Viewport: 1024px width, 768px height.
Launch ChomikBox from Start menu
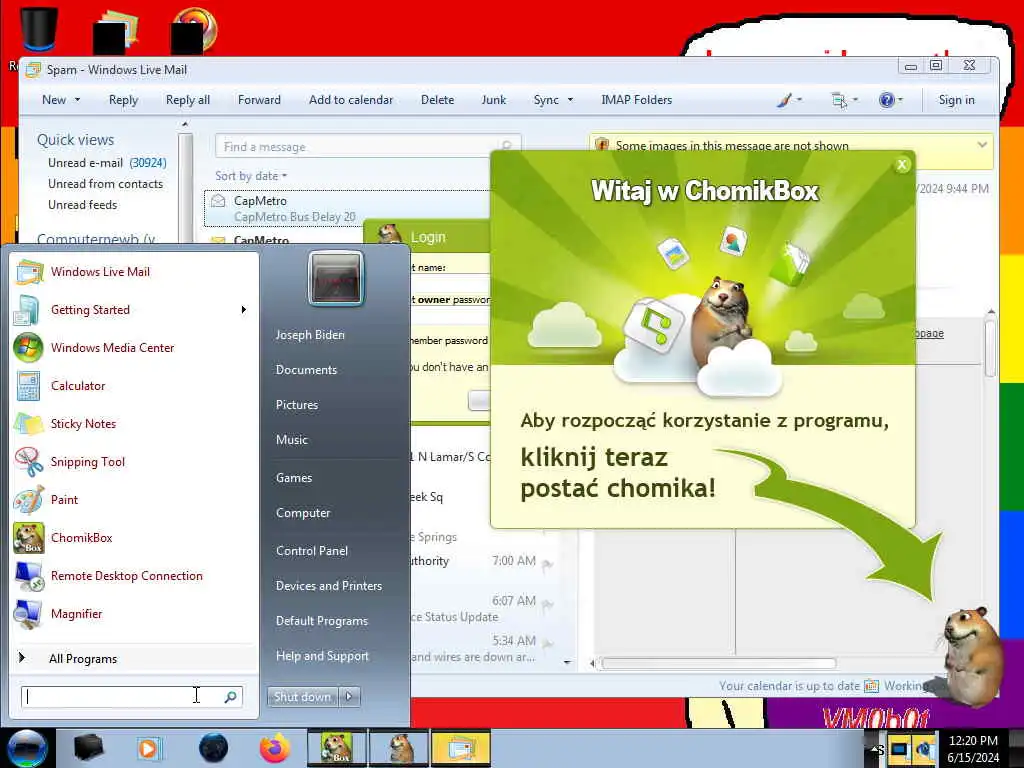click(x=82, y=537)
